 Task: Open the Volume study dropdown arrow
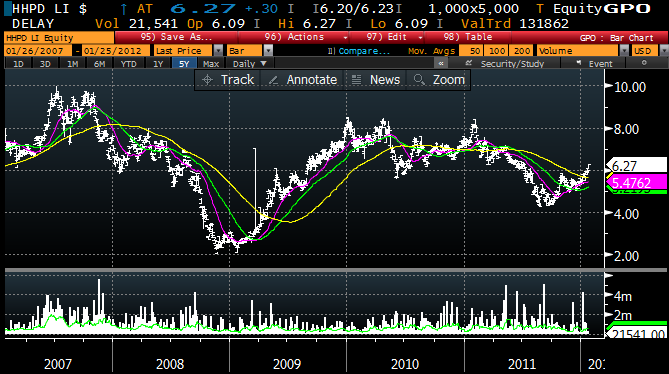point(624,51)
